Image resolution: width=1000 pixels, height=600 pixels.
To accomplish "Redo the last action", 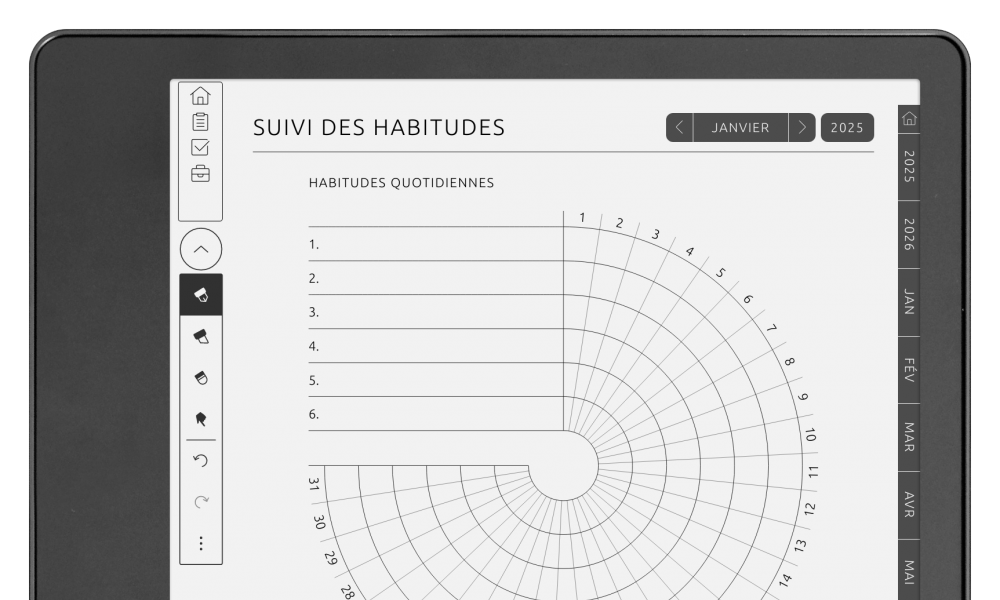I will [x=201, y=502].
